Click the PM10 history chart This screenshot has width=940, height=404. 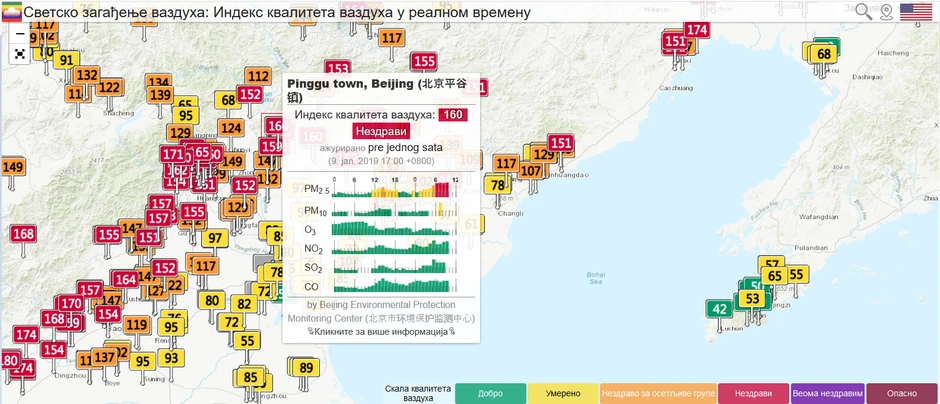(x=394, y=210)
